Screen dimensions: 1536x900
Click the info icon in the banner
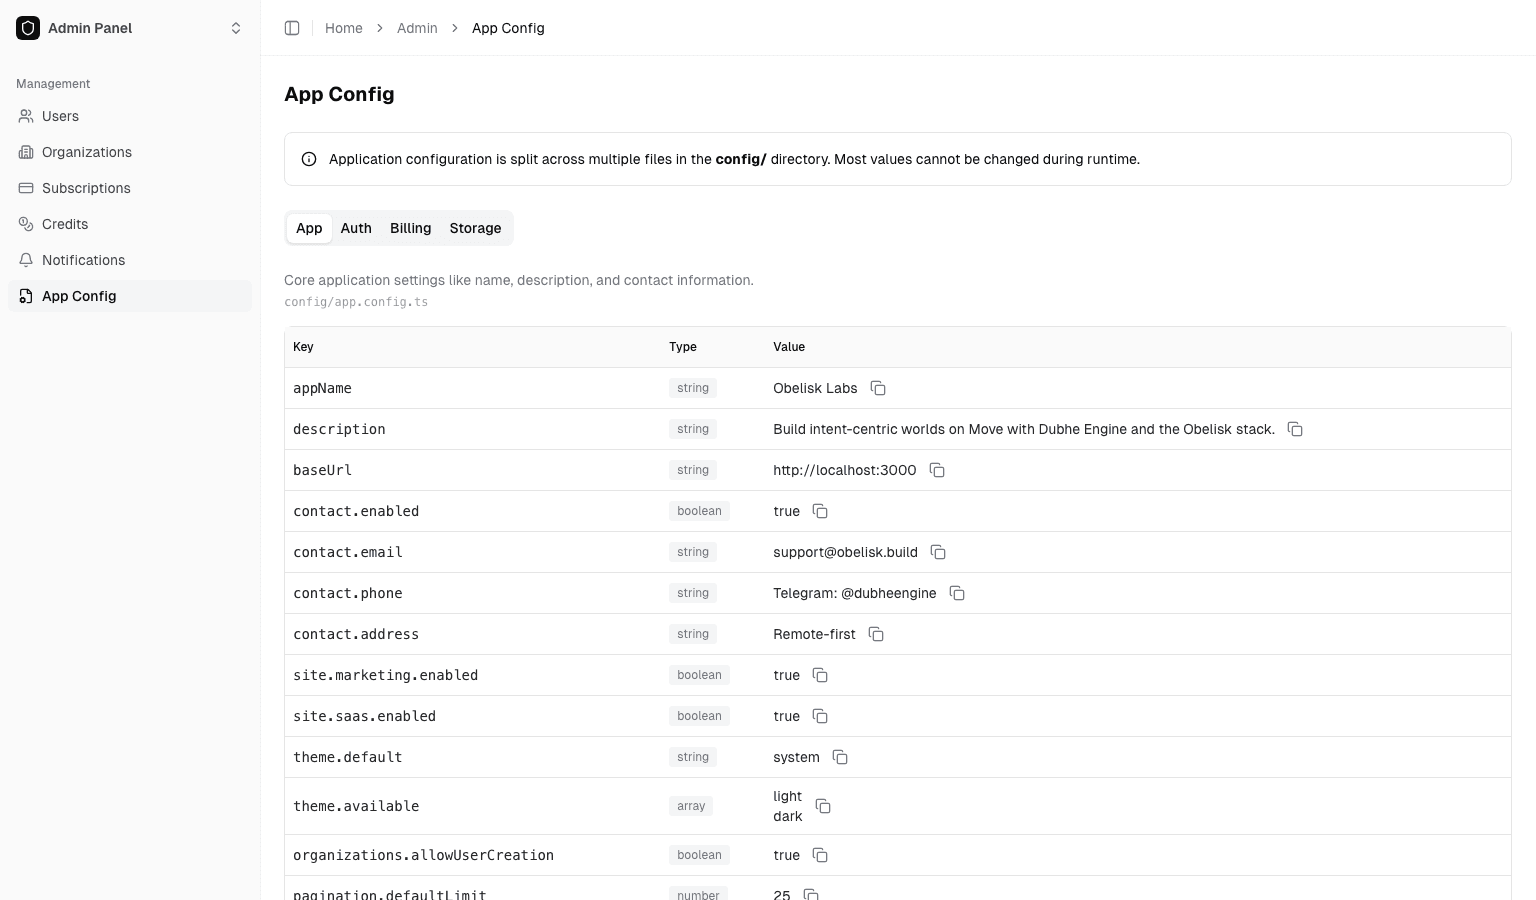309,159
